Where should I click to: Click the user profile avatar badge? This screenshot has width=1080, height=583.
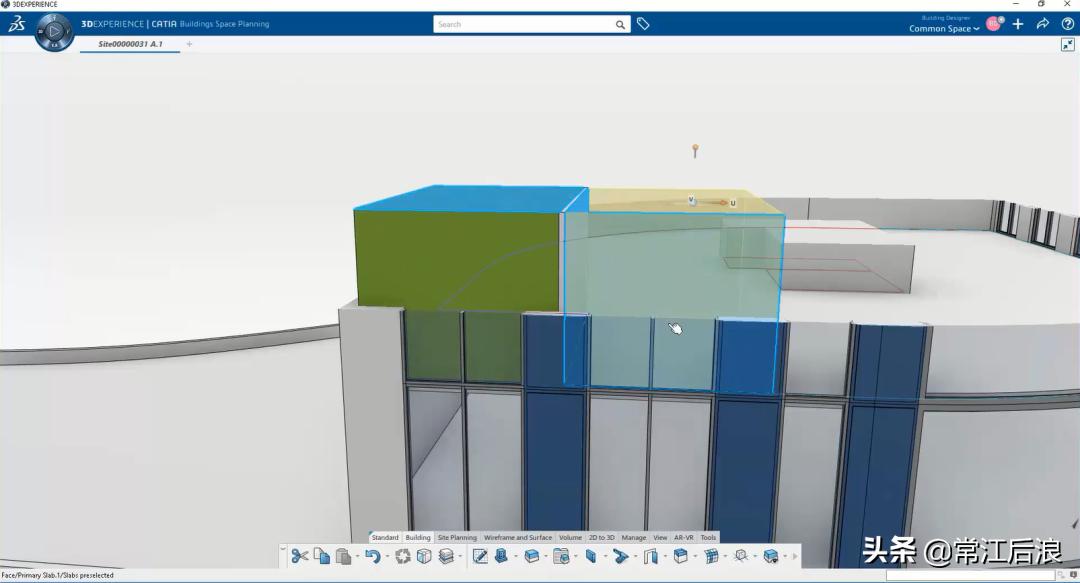(x=993, y=24)
